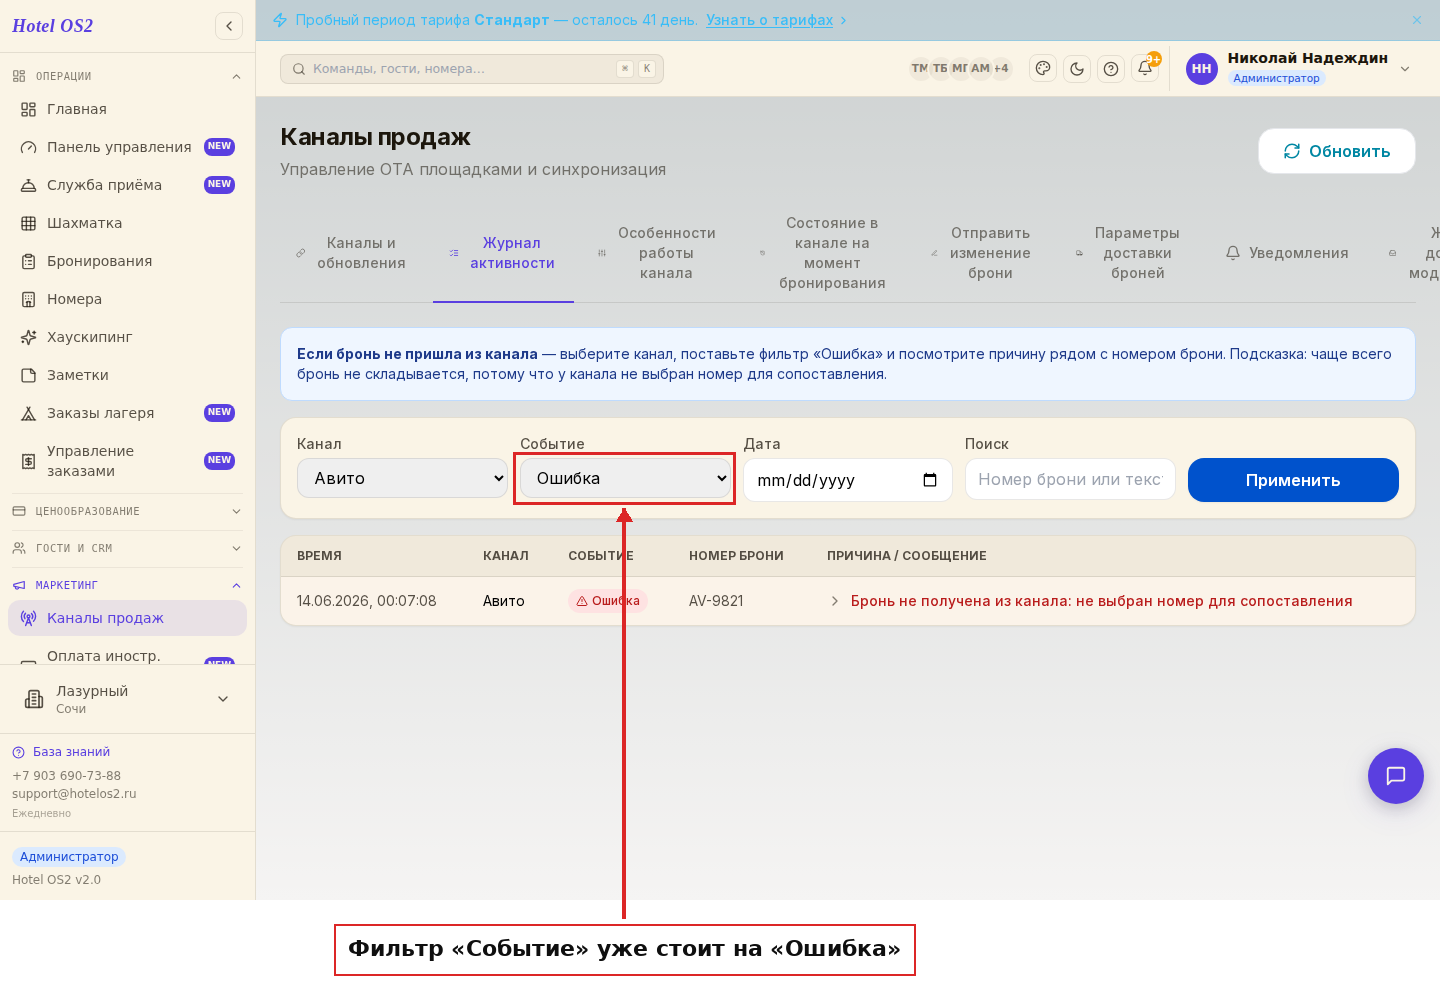Select the Журнал активности tab
Viewport: 1440px width, 999px height.
[503, 253]
